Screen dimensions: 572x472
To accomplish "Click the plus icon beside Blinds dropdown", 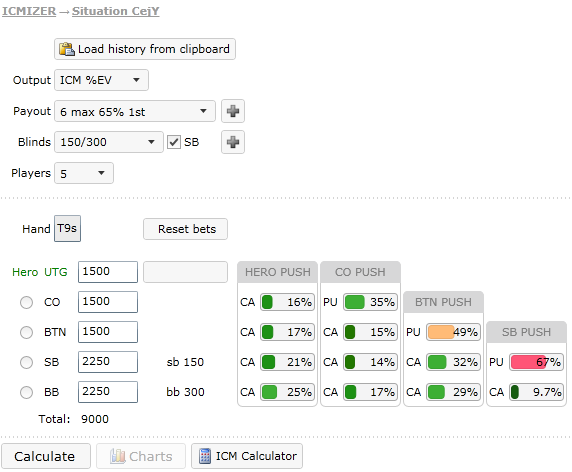I will pos(233,142).
